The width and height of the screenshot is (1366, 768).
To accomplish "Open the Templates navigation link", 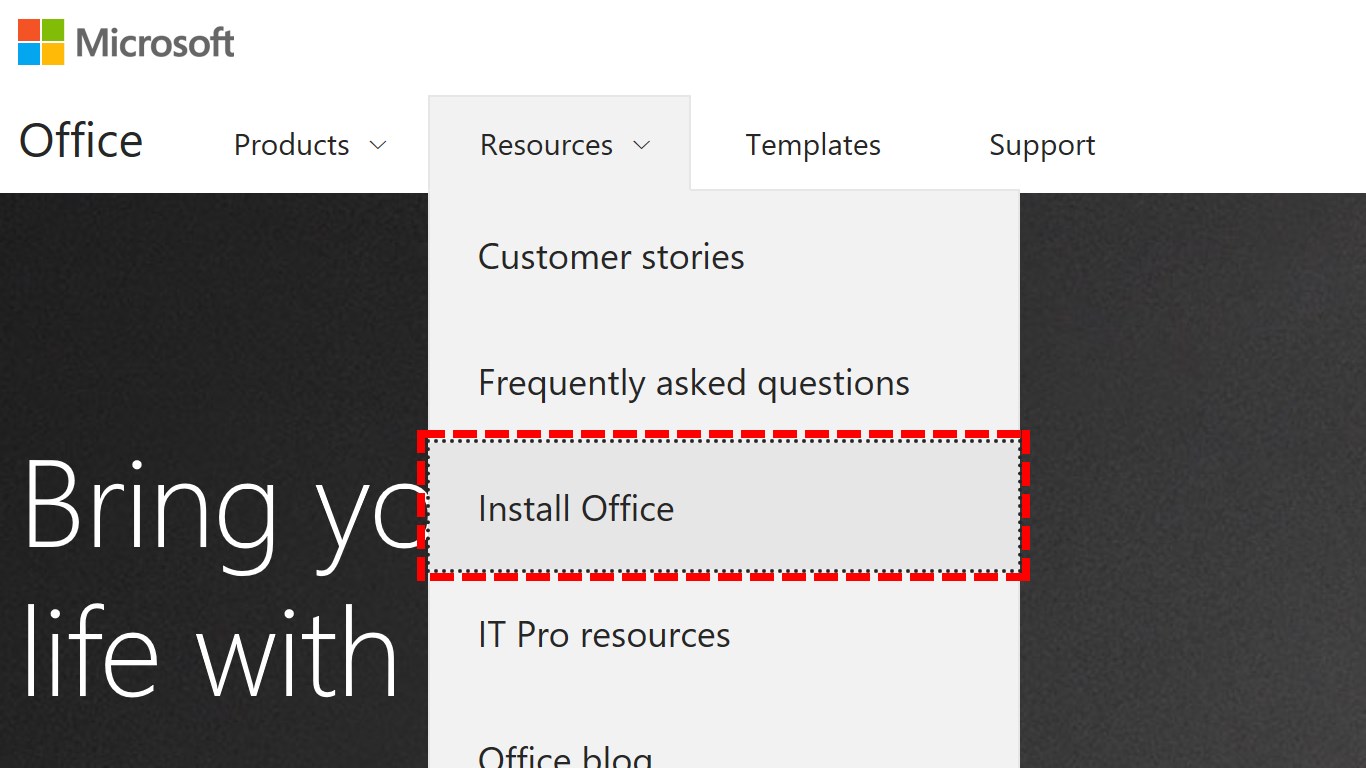I will [x=813, y=145].
